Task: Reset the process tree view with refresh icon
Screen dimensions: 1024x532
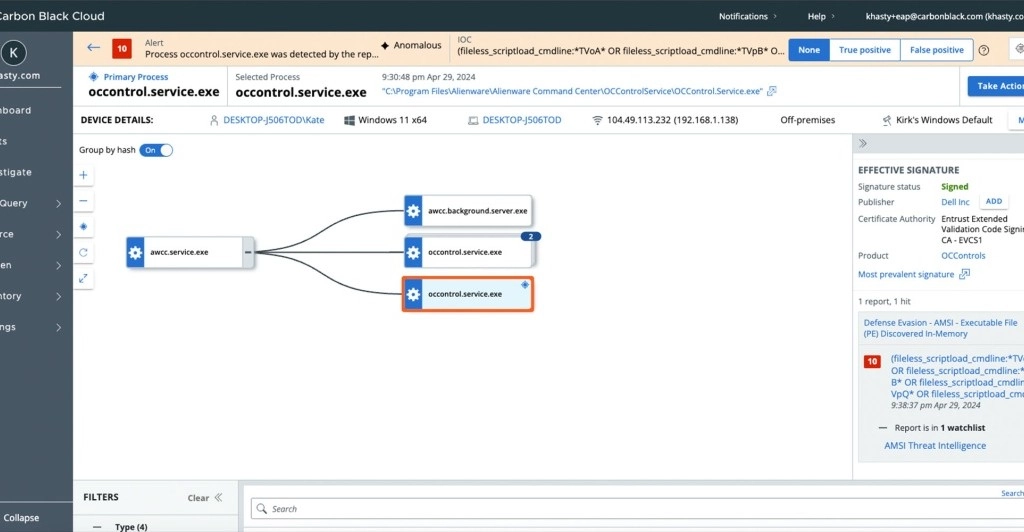Action: point(84,253)
